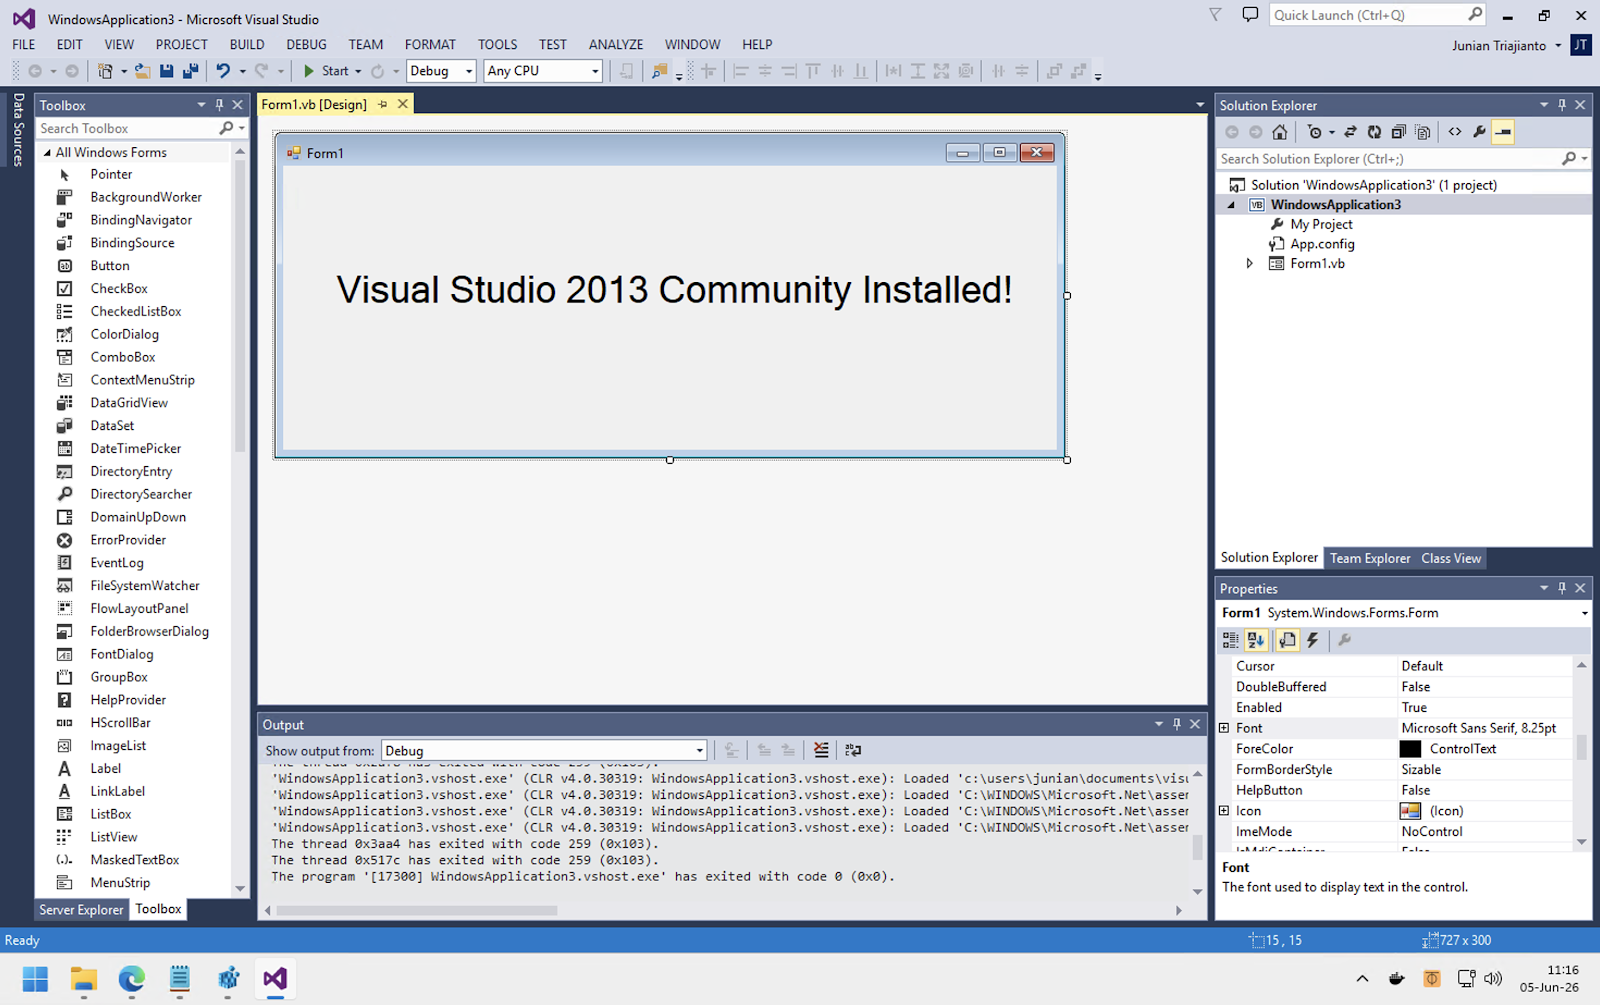
Task: Click the View Code icon in Solution Explorer
Action: (x=1455, y=132)
